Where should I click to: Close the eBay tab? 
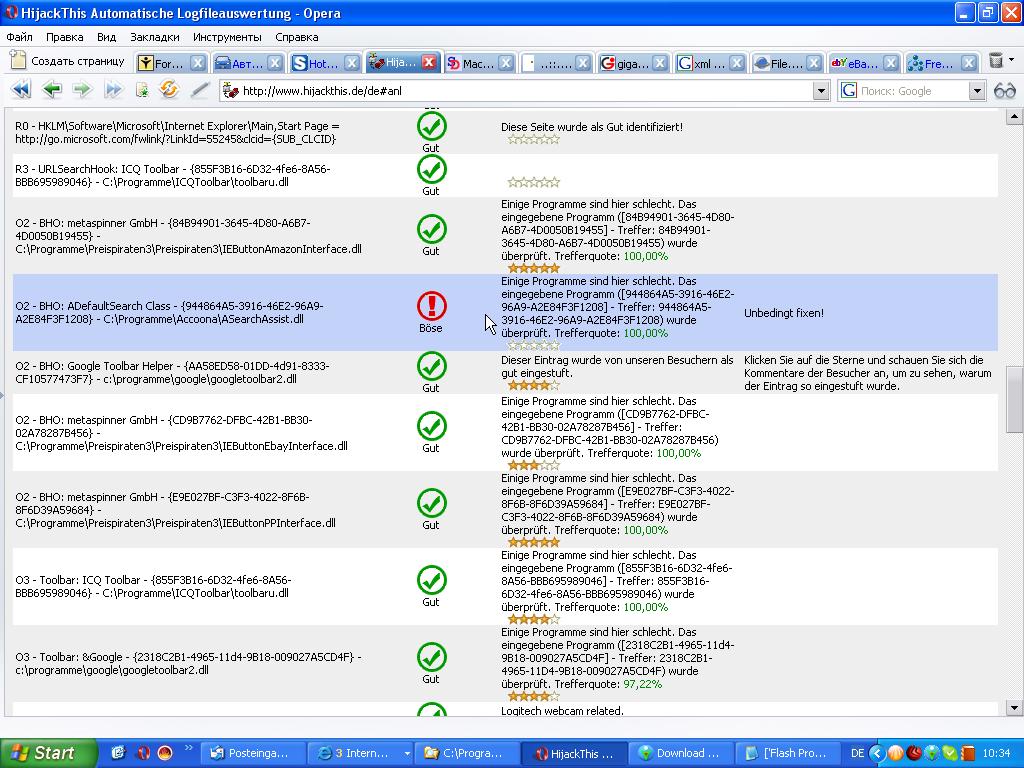click(x=891, y=63)
